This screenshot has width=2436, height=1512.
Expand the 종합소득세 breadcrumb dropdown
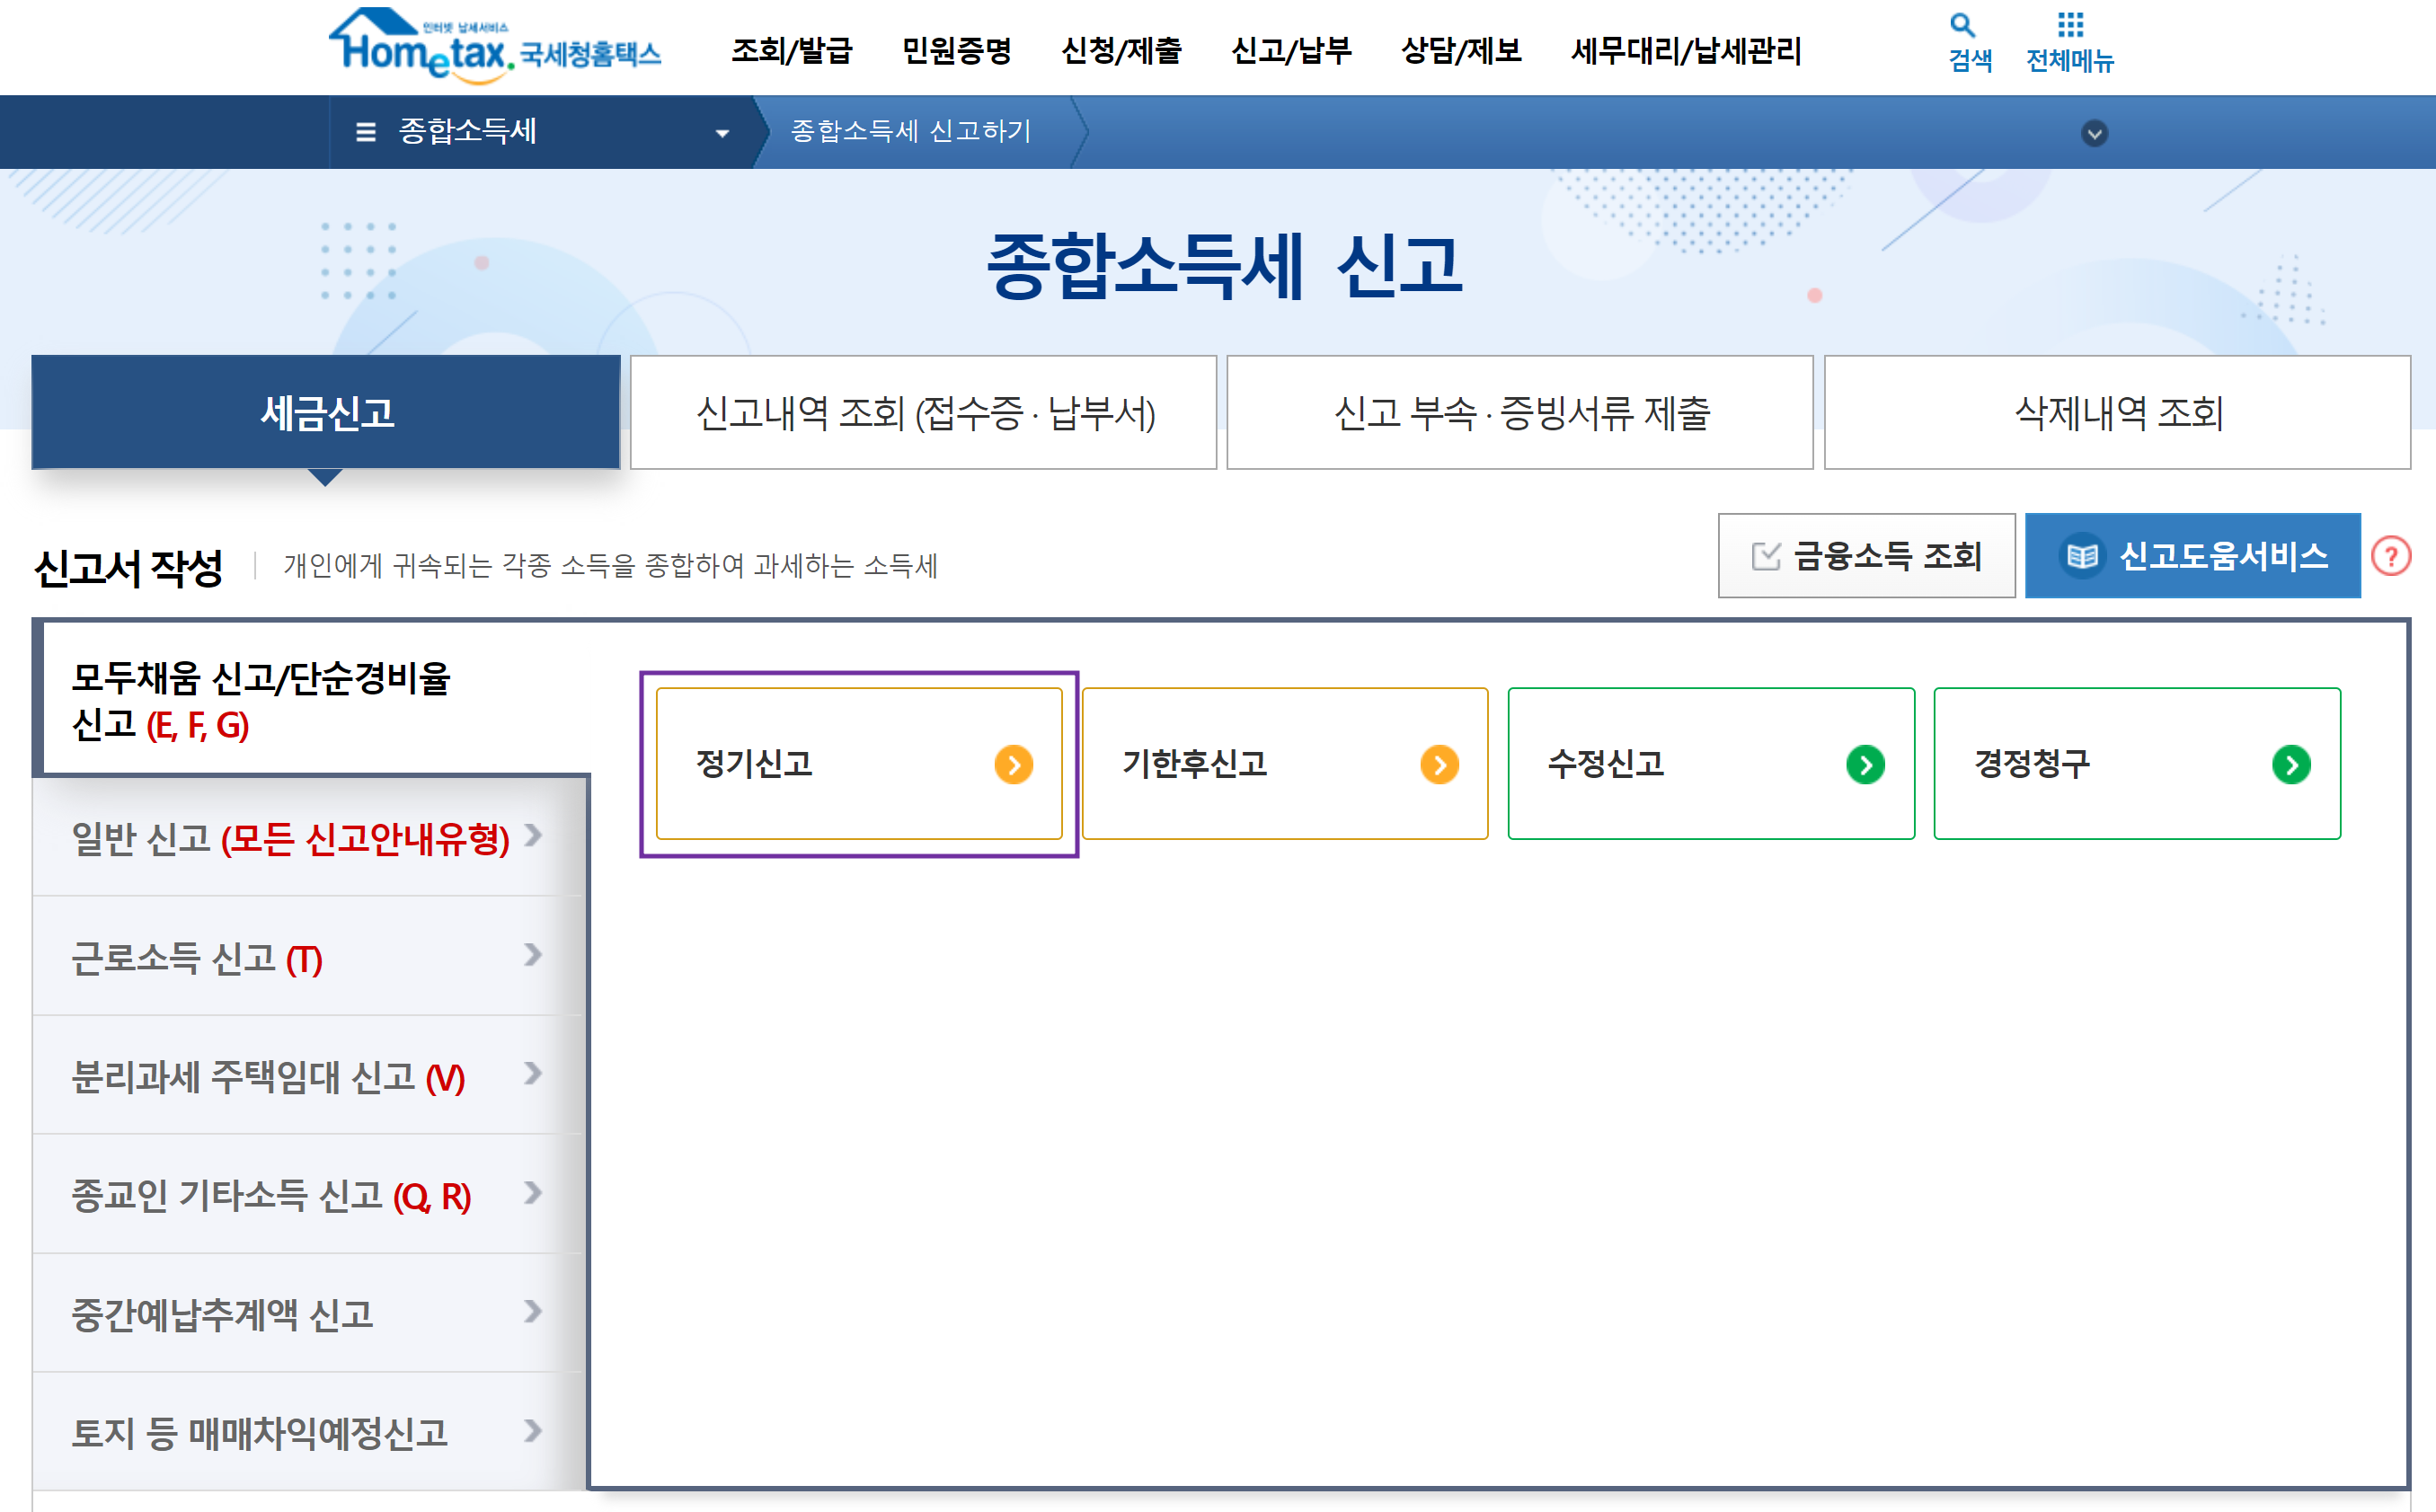[x=721, y=133]
